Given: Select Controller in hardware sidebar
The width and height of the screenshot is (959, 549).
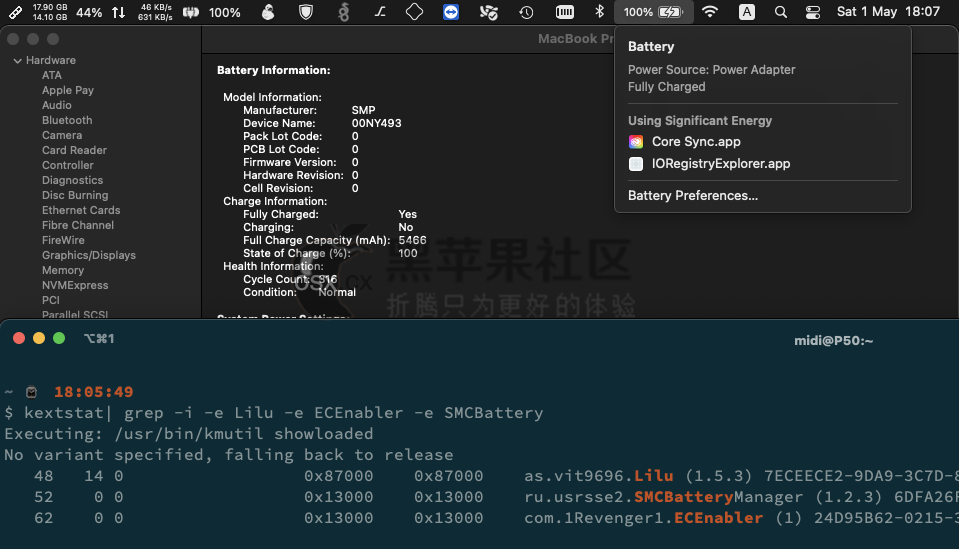Looking at the screenshot, I should (x=67, y=165).
